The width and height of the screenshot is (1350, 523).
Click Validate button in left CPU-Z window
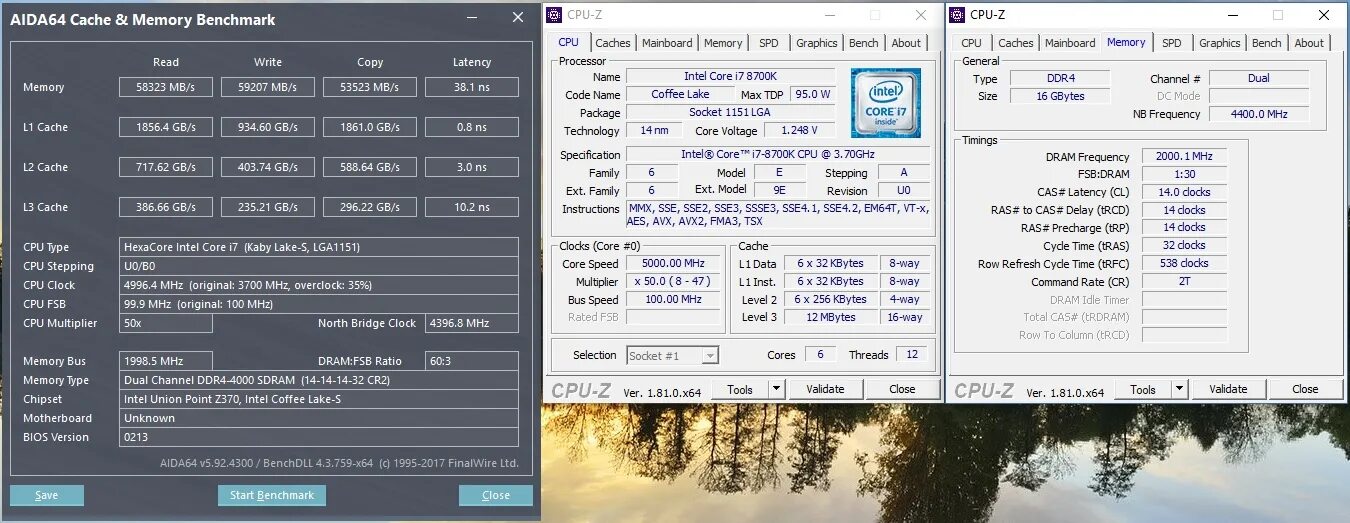pos(825,389)
